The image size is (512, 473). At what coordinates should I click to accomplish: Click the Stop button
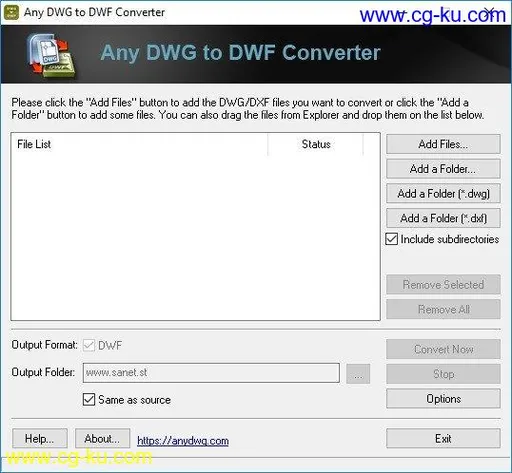point(443,374)
